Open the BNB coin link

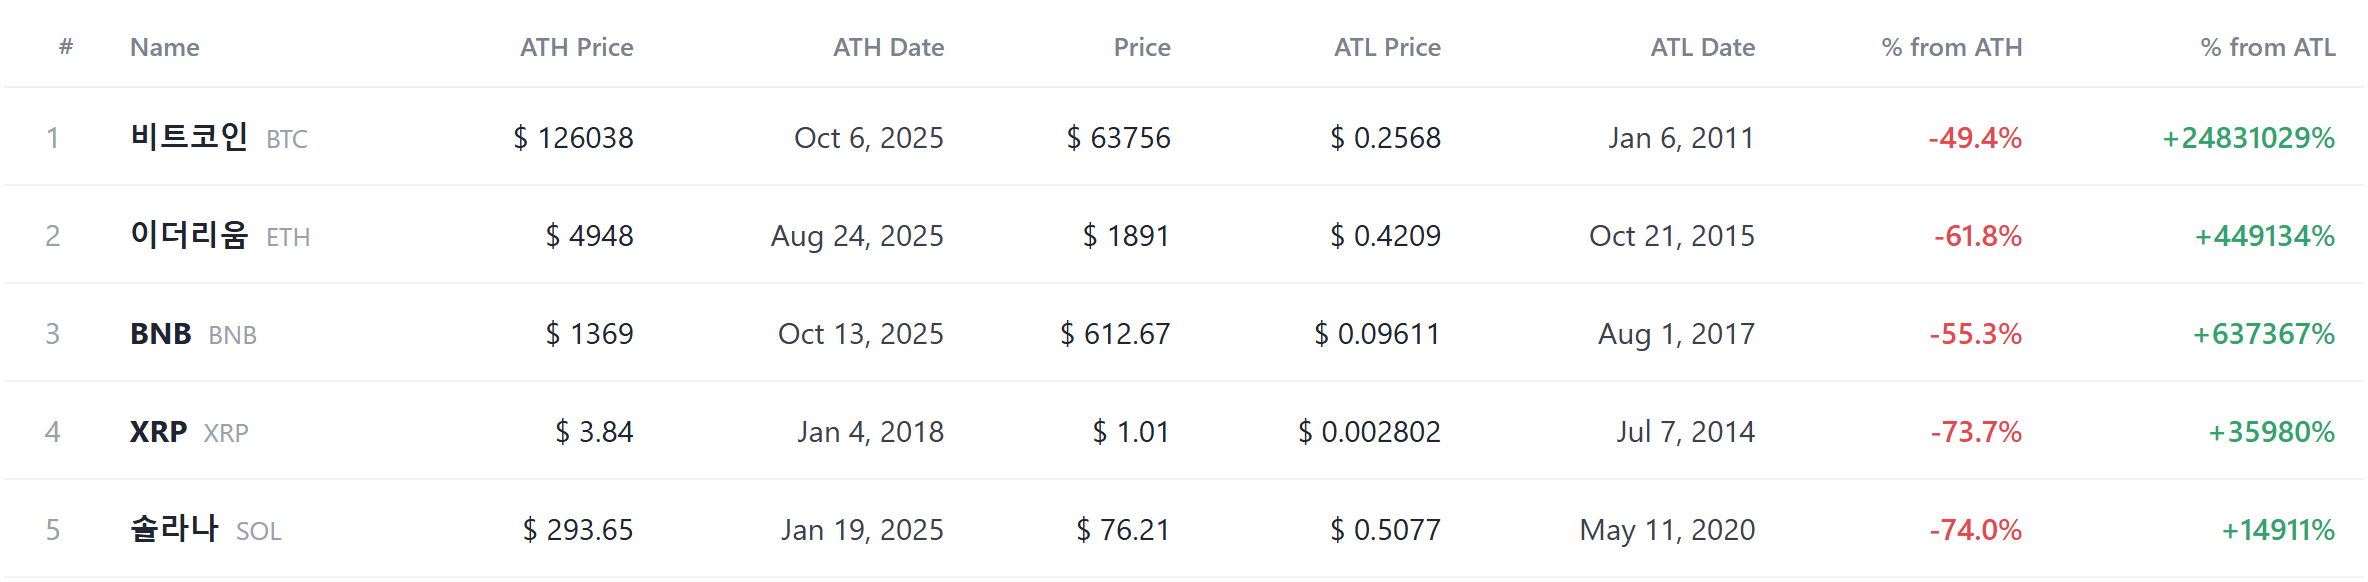tap(193, 334)
